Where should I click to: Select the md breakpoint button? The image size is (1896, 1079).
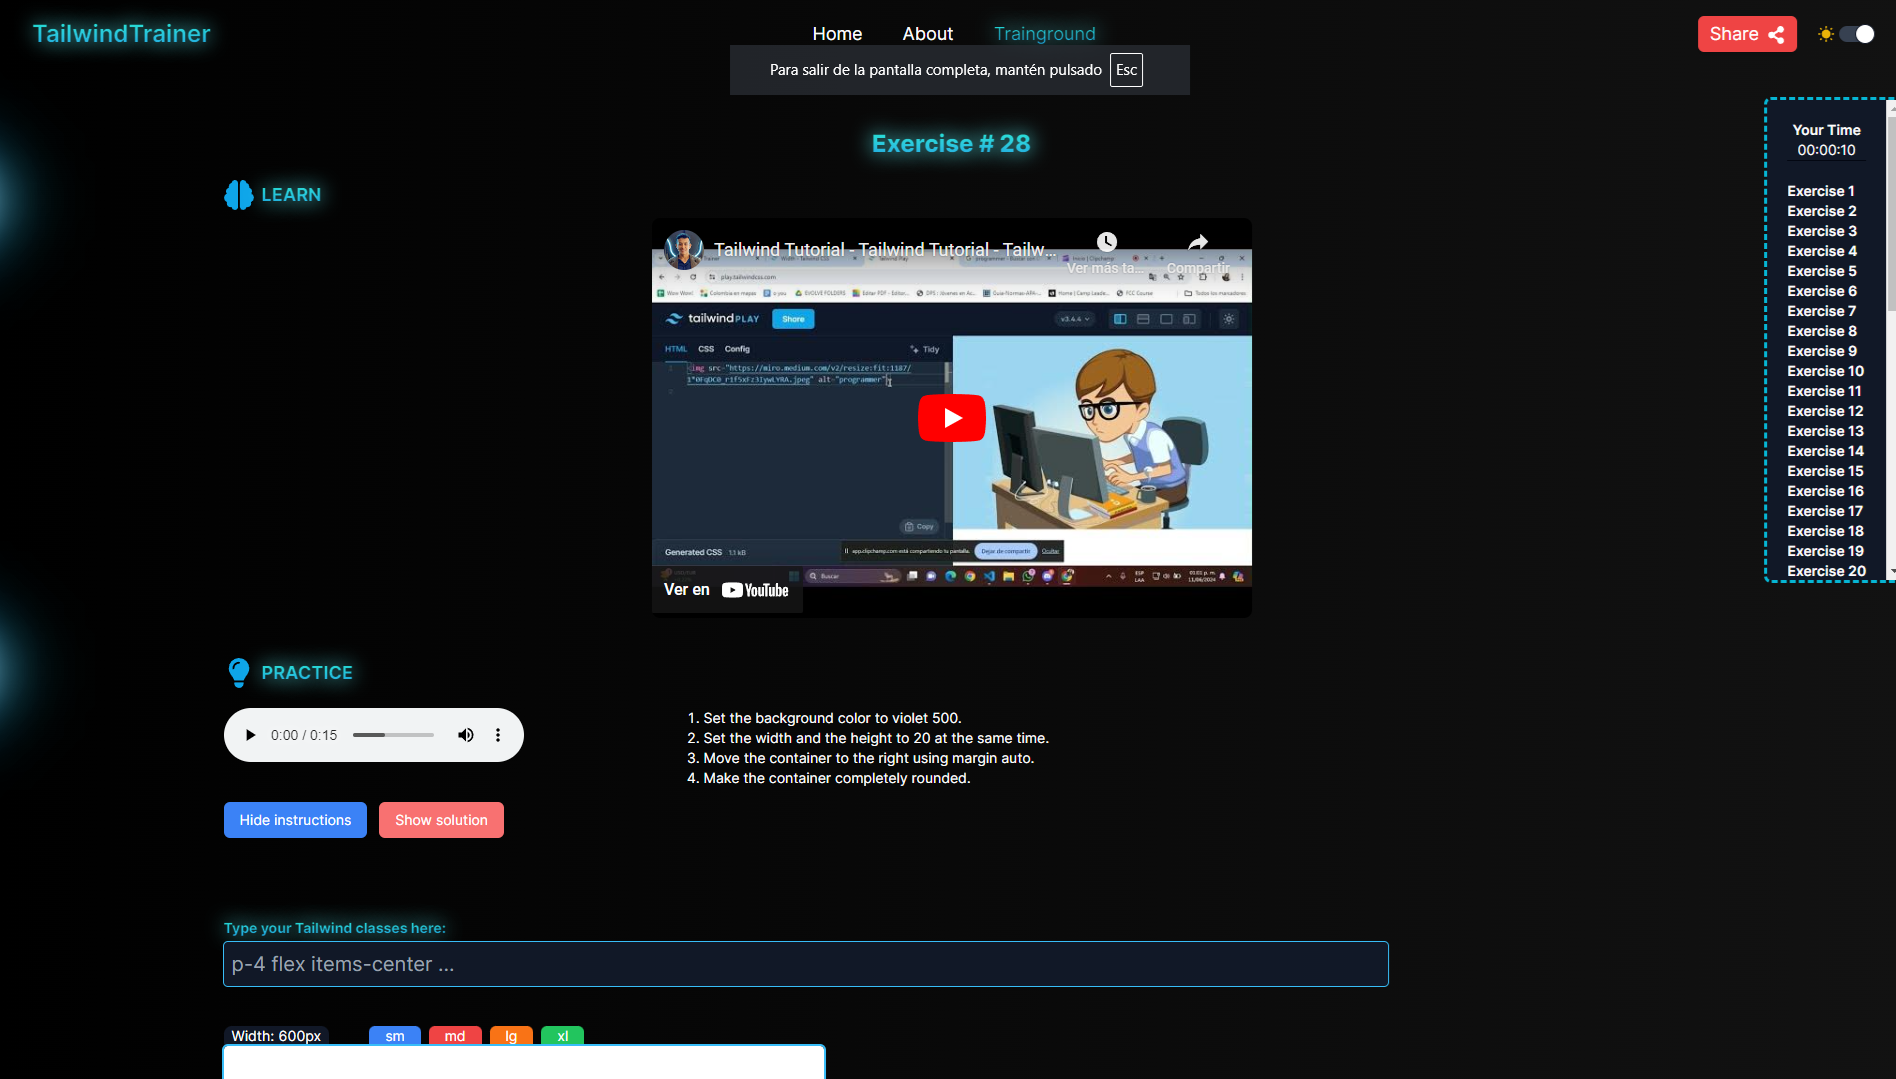pos(455,1036)
